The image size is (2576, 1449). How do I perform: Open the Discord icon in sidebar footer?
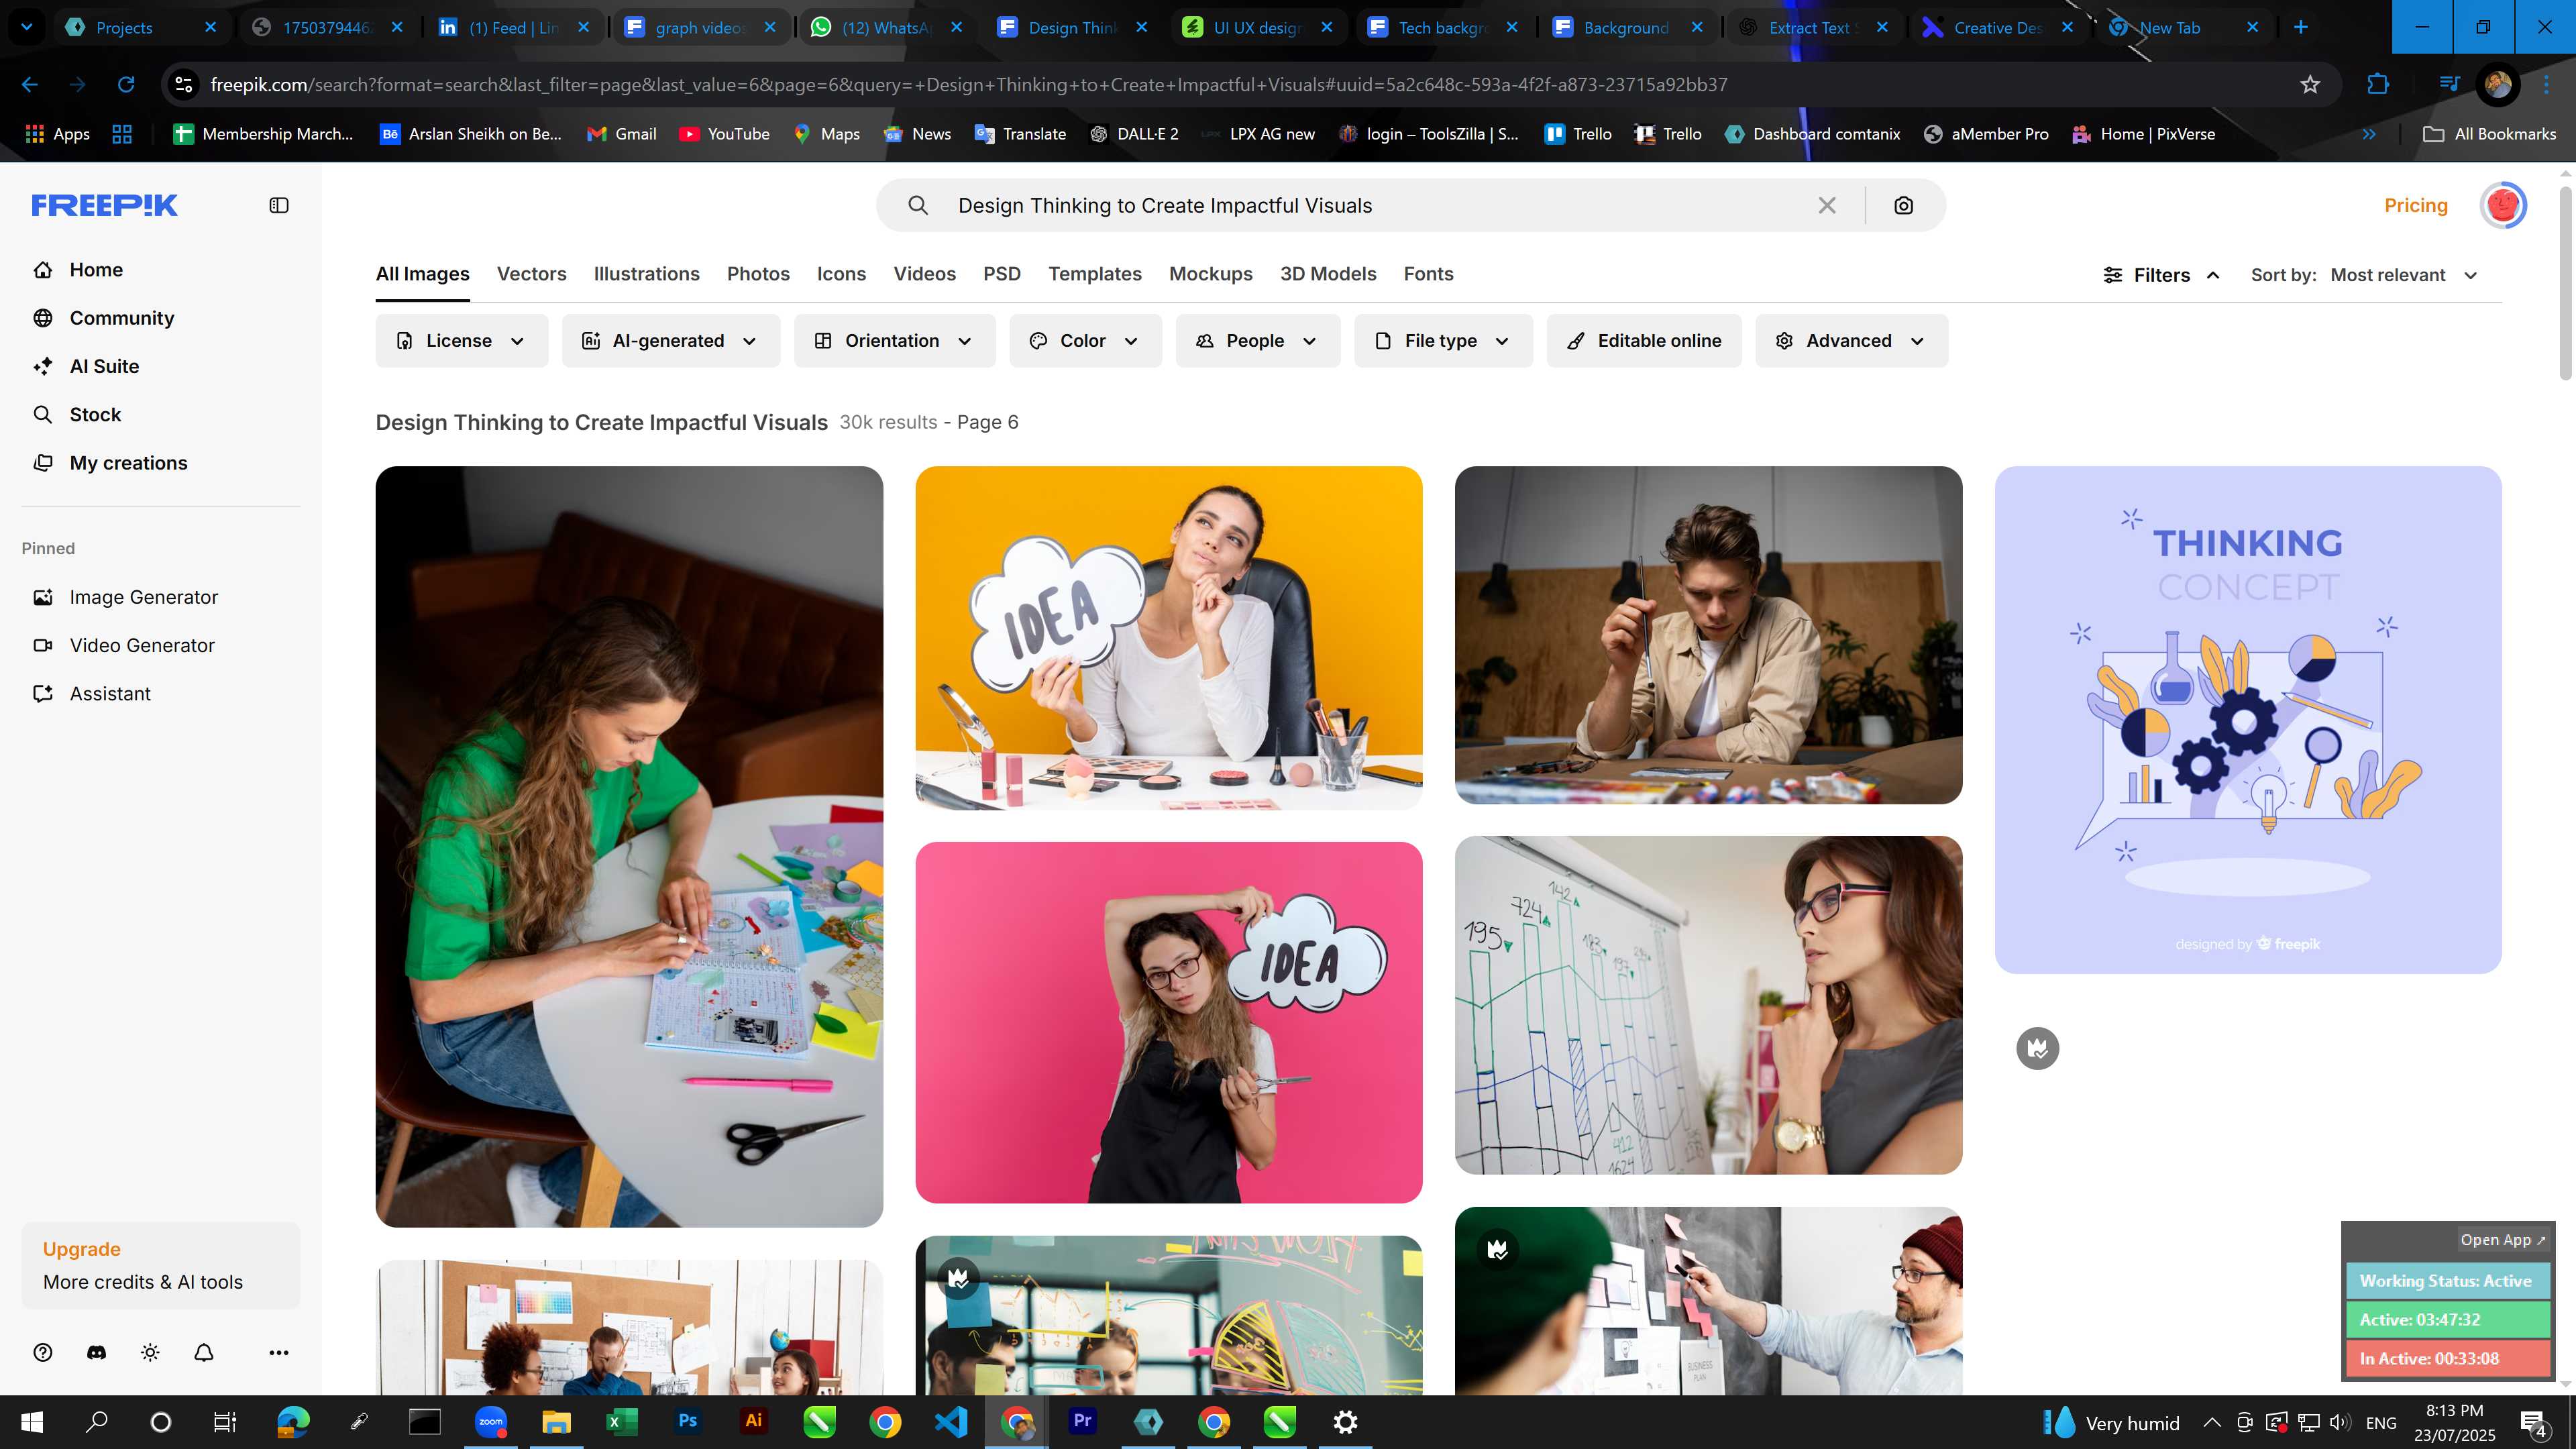point(97,1352)
